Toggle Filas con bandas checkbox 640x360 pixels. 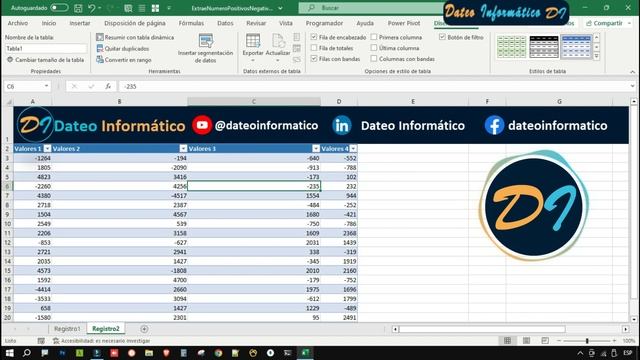tap(314, 59)
